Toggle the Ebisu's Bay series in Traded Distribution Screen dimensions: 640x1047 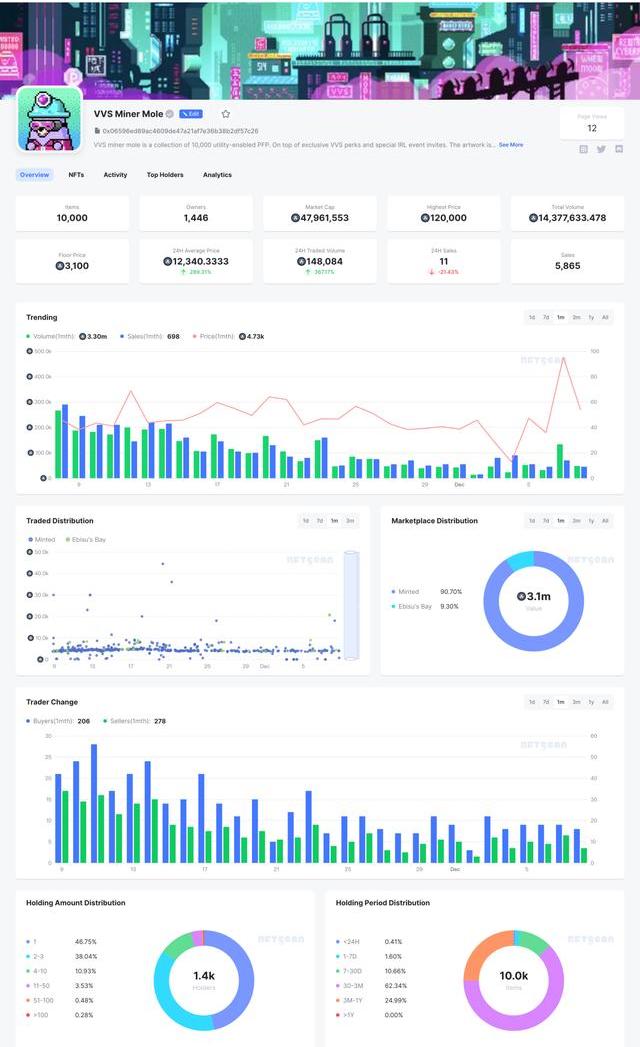85,540
